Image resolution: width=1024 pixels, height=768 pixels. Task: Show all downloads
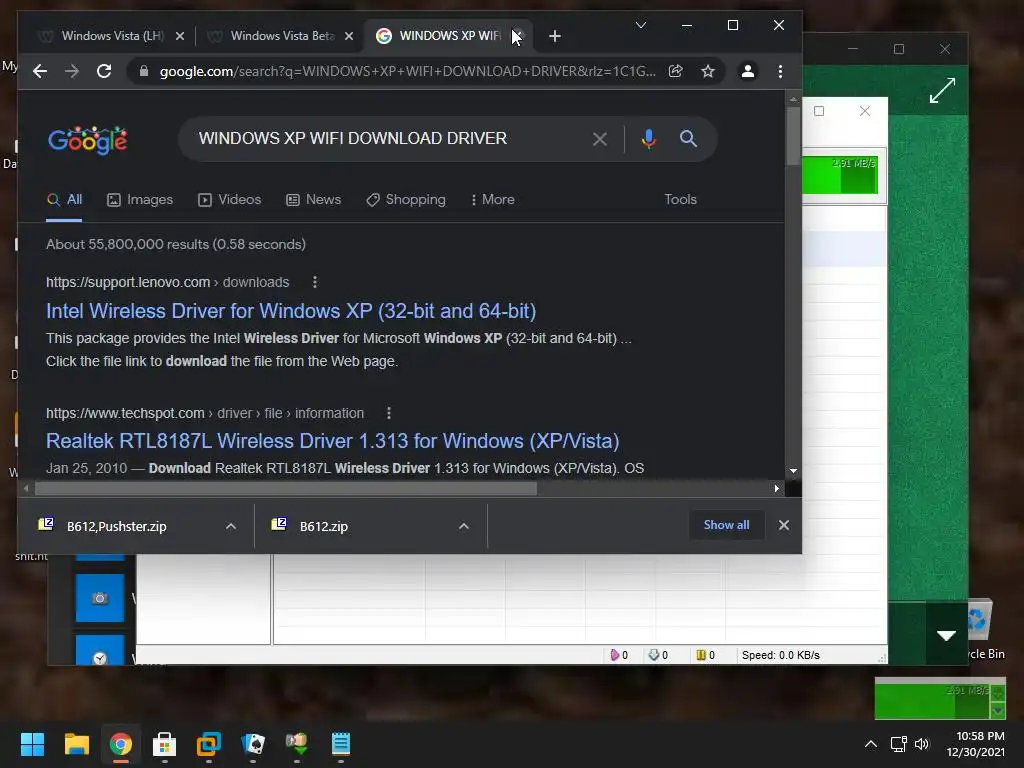click(726, 525)
